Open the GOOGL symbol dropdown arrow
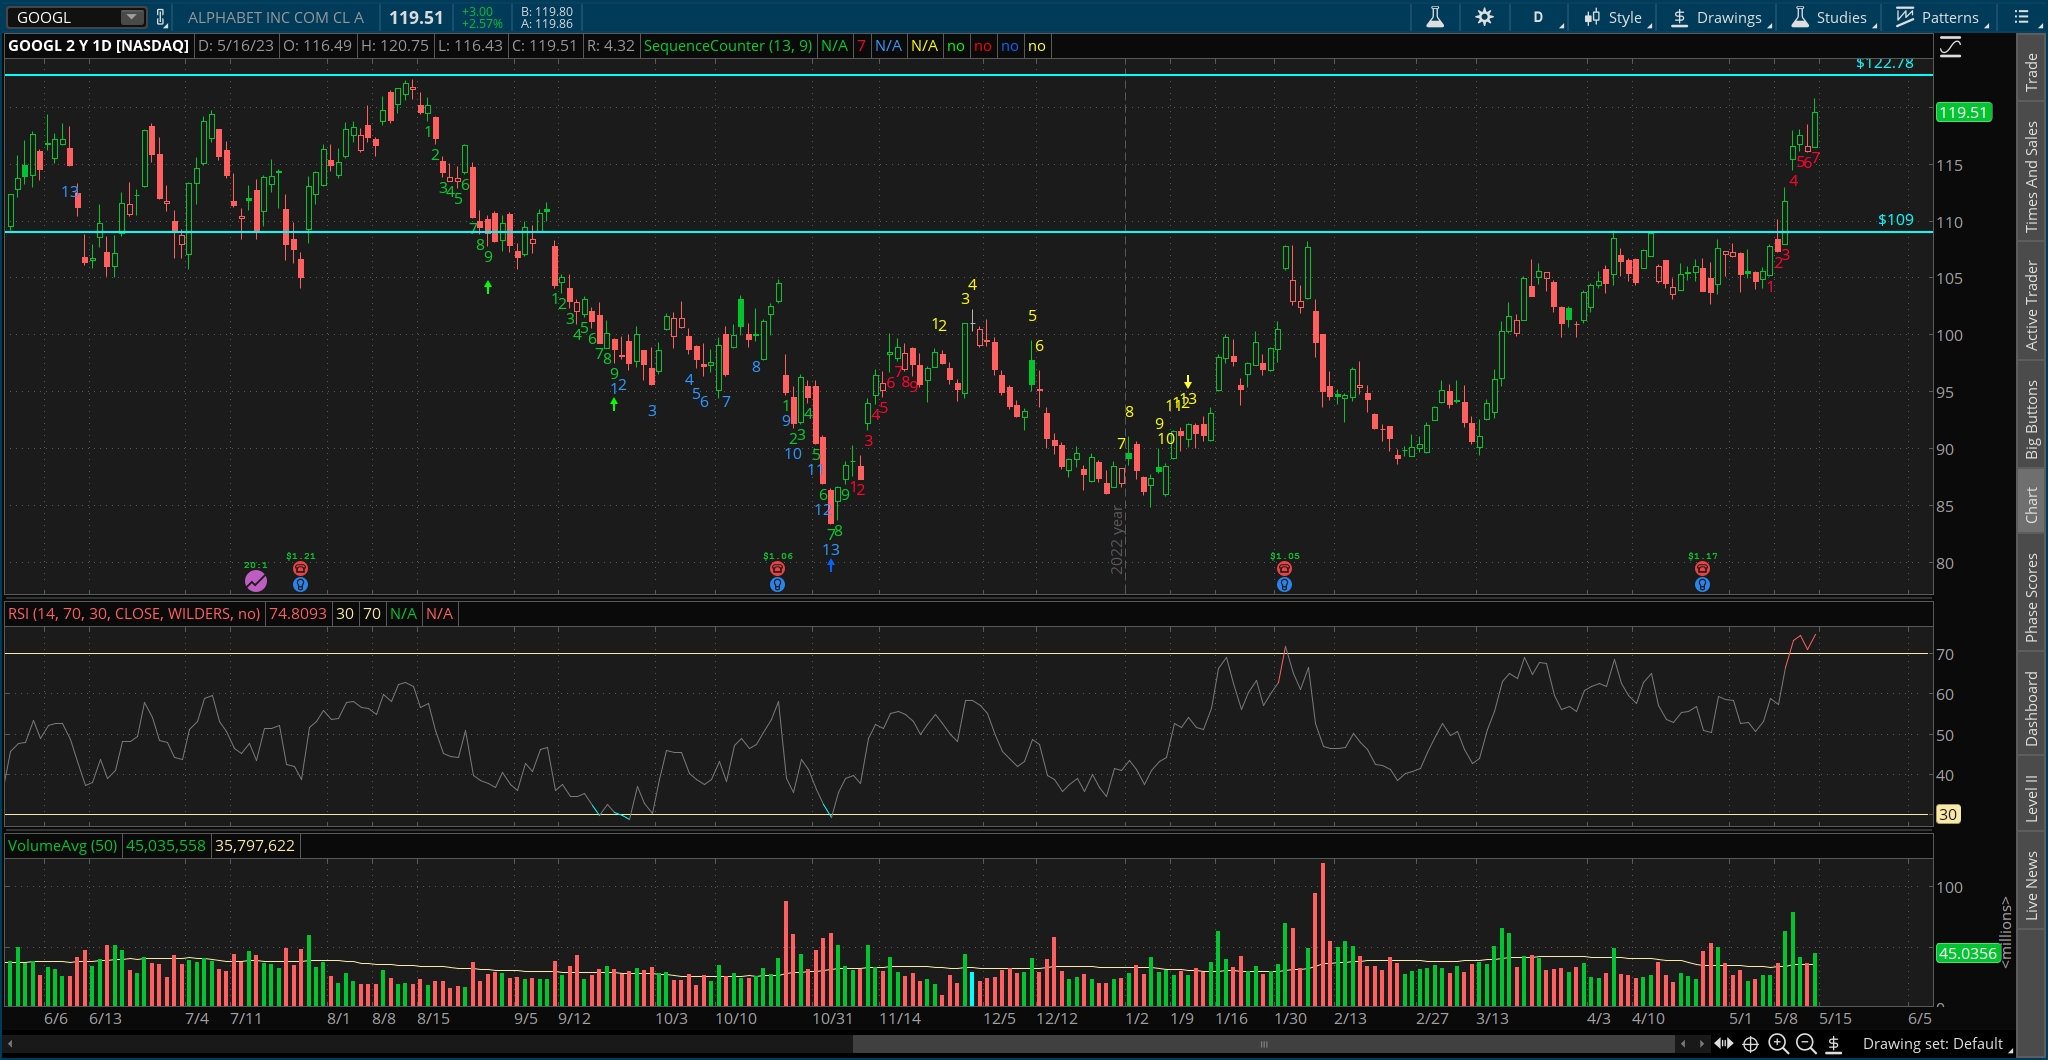 [131, 17]
